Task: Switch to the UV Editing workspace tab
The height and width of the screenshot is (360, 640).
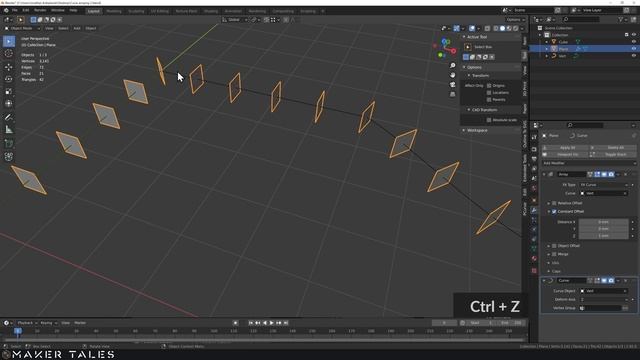Action: click(160, 11)
